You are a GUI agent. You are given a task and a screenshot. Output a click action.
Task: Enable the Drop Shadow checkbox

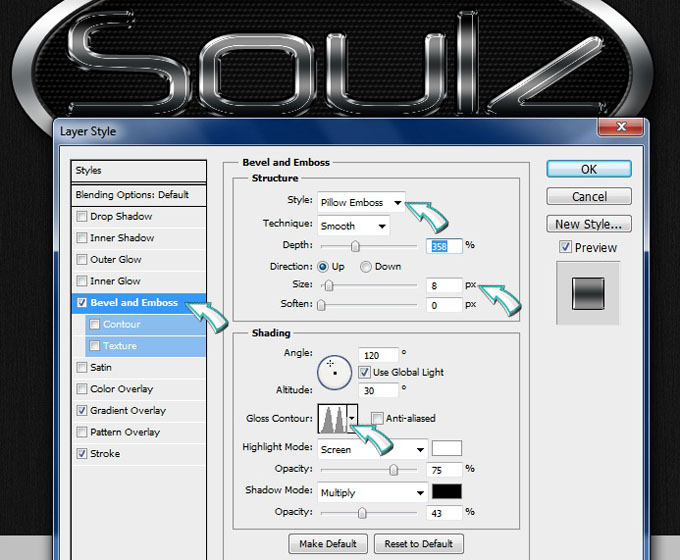(x=82, y=217)
